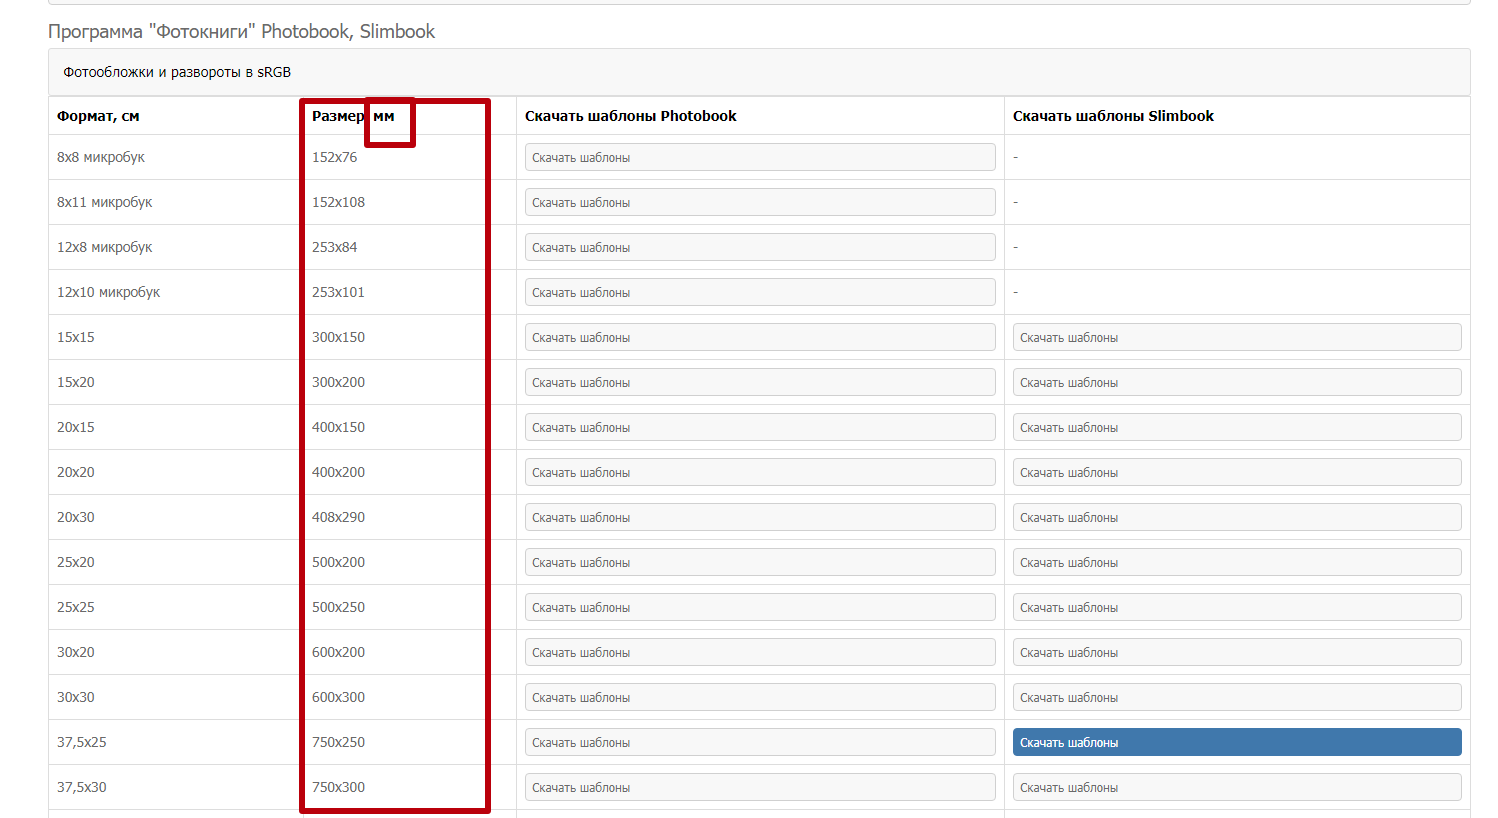Download Photobook templates for 20x30 format
The image size is (1498, 818).
pyautogui.click(x=759, y=517)
